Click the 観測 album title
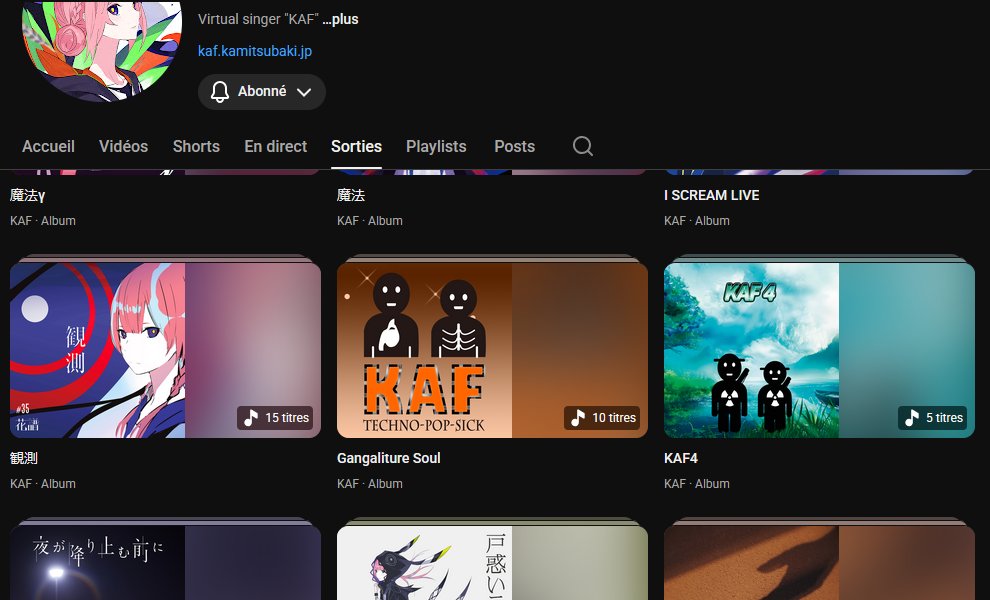 24,459
